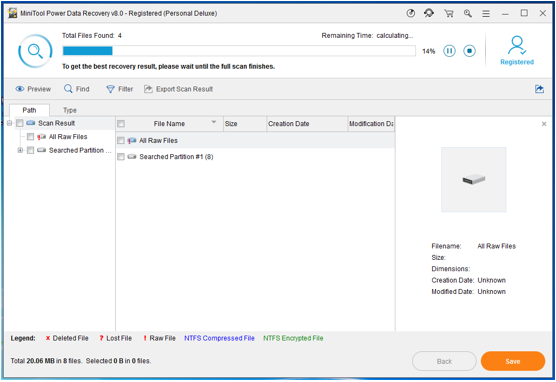Click the Raw File legend entry
556x382 pixels.
click(x=159, y=338)
